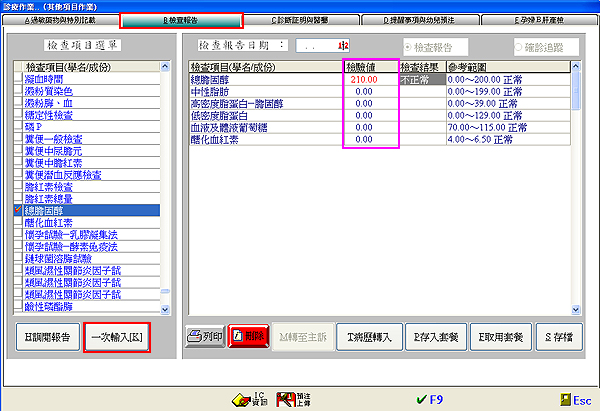The height and width of the screenshot is (411, 600).
Task: Click the H調閱報告 button
Action: (48, 337)
